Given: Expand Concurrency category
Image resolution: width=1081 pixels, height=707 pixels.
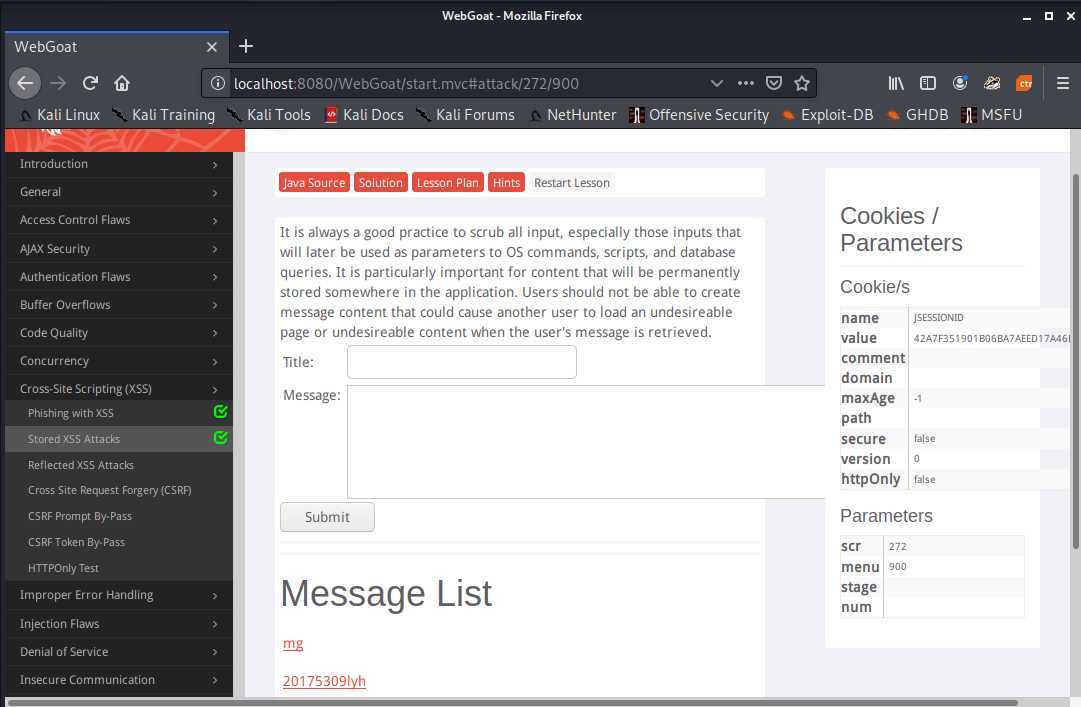Looking at the screenshot, I should [119, 361].
